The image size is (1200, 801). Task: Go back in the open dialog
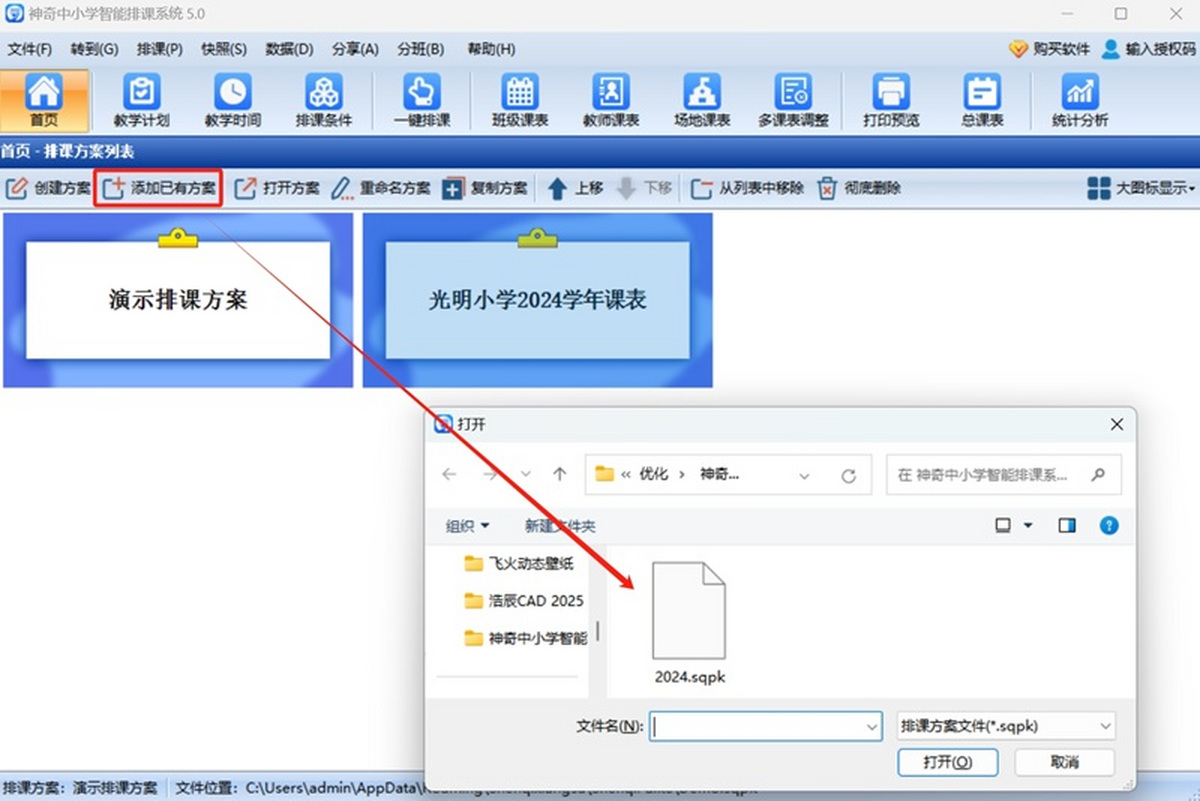450,475
